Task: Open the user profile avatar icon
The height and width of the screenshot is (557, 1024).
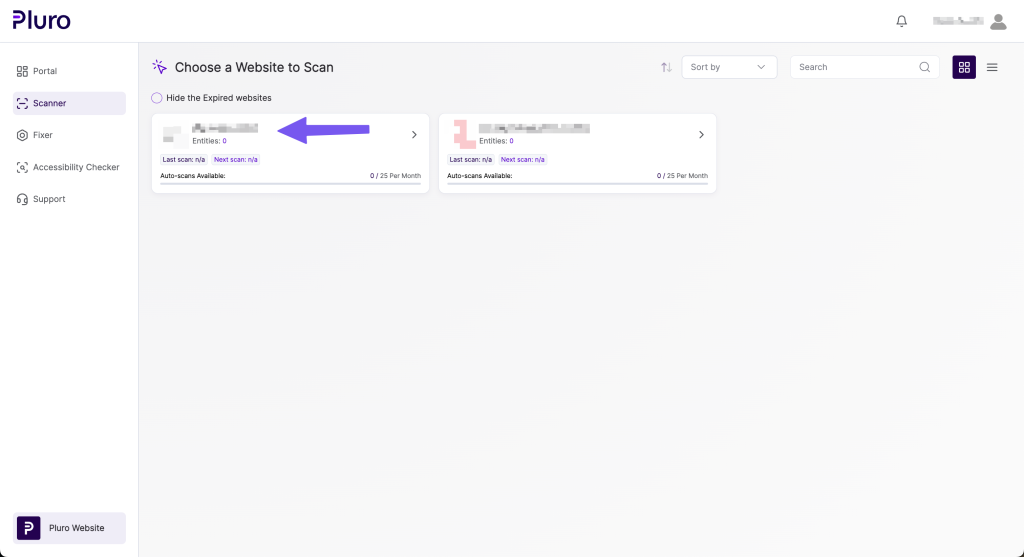Action: coord(998,21)
